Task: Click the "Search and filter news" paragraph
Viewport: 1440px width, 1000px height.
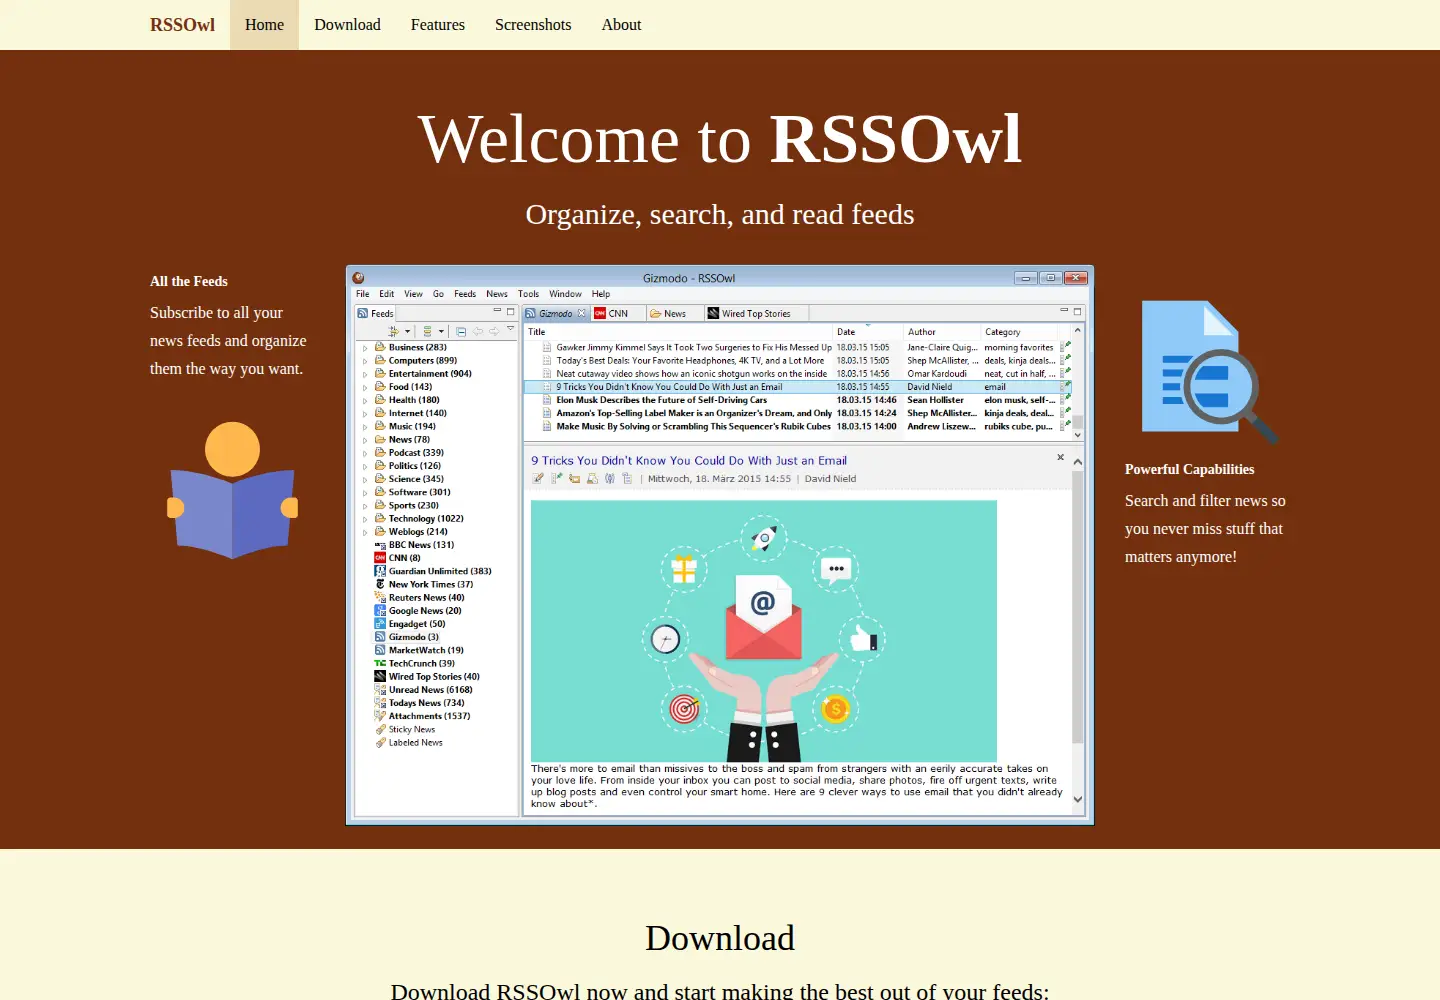Action: 1205,528
